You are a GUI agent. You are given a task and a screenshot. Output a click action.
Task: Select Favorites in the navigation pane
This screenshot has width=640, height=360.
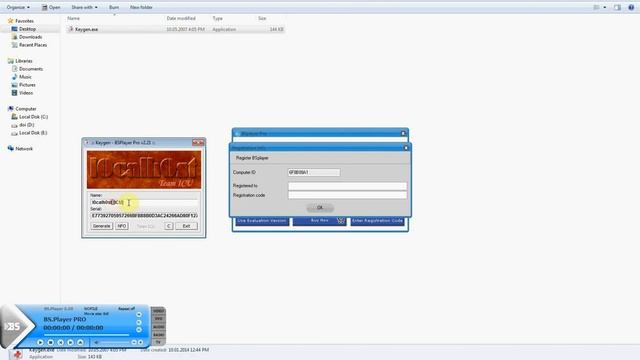point(21,21)
